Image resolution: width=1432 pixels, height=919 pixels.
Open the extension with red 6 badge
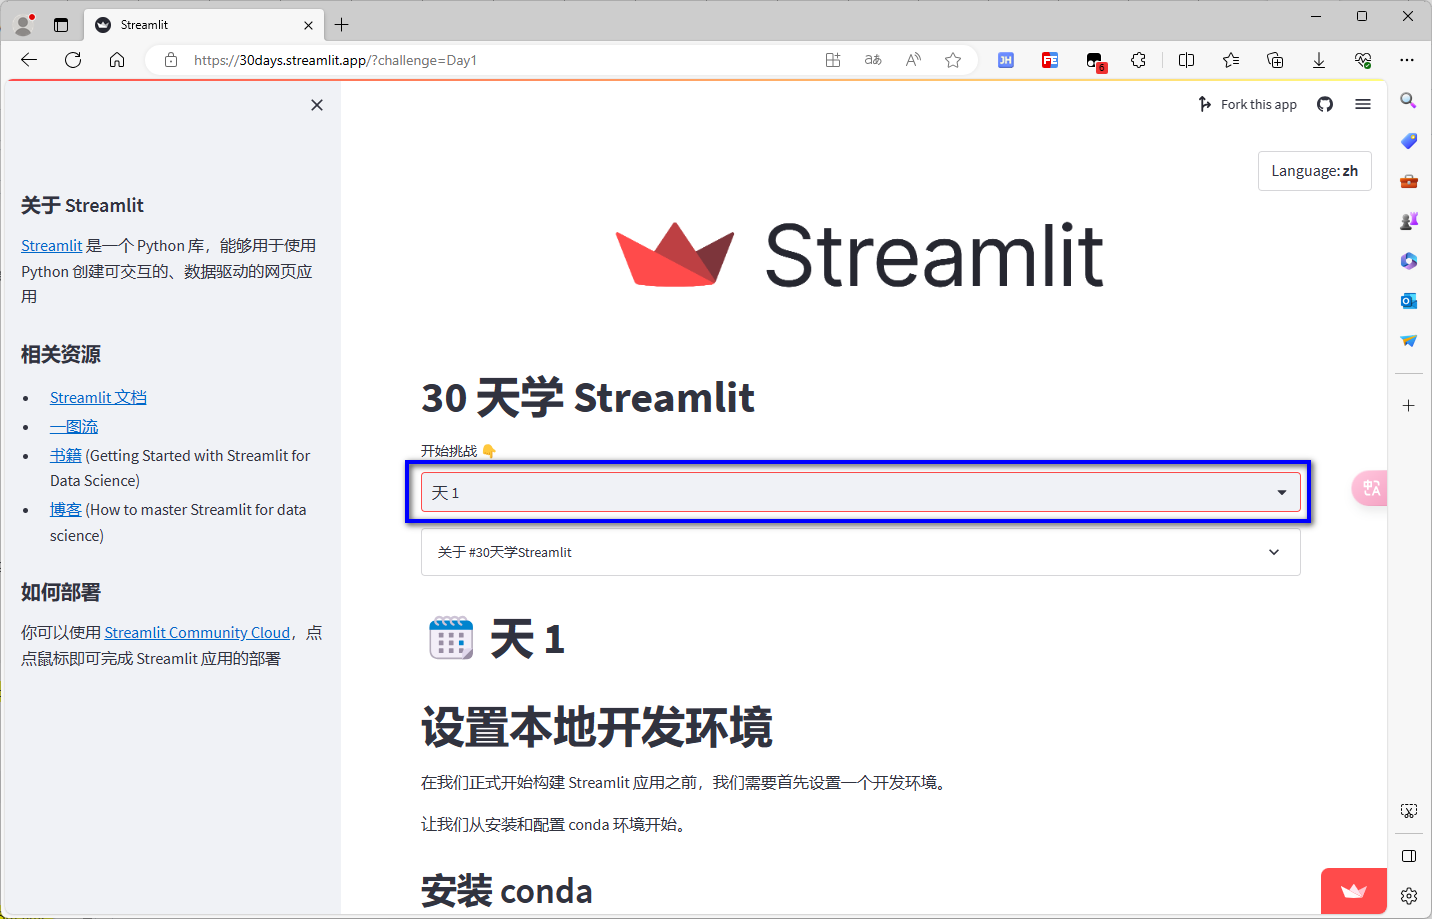tap(1095, 62)
